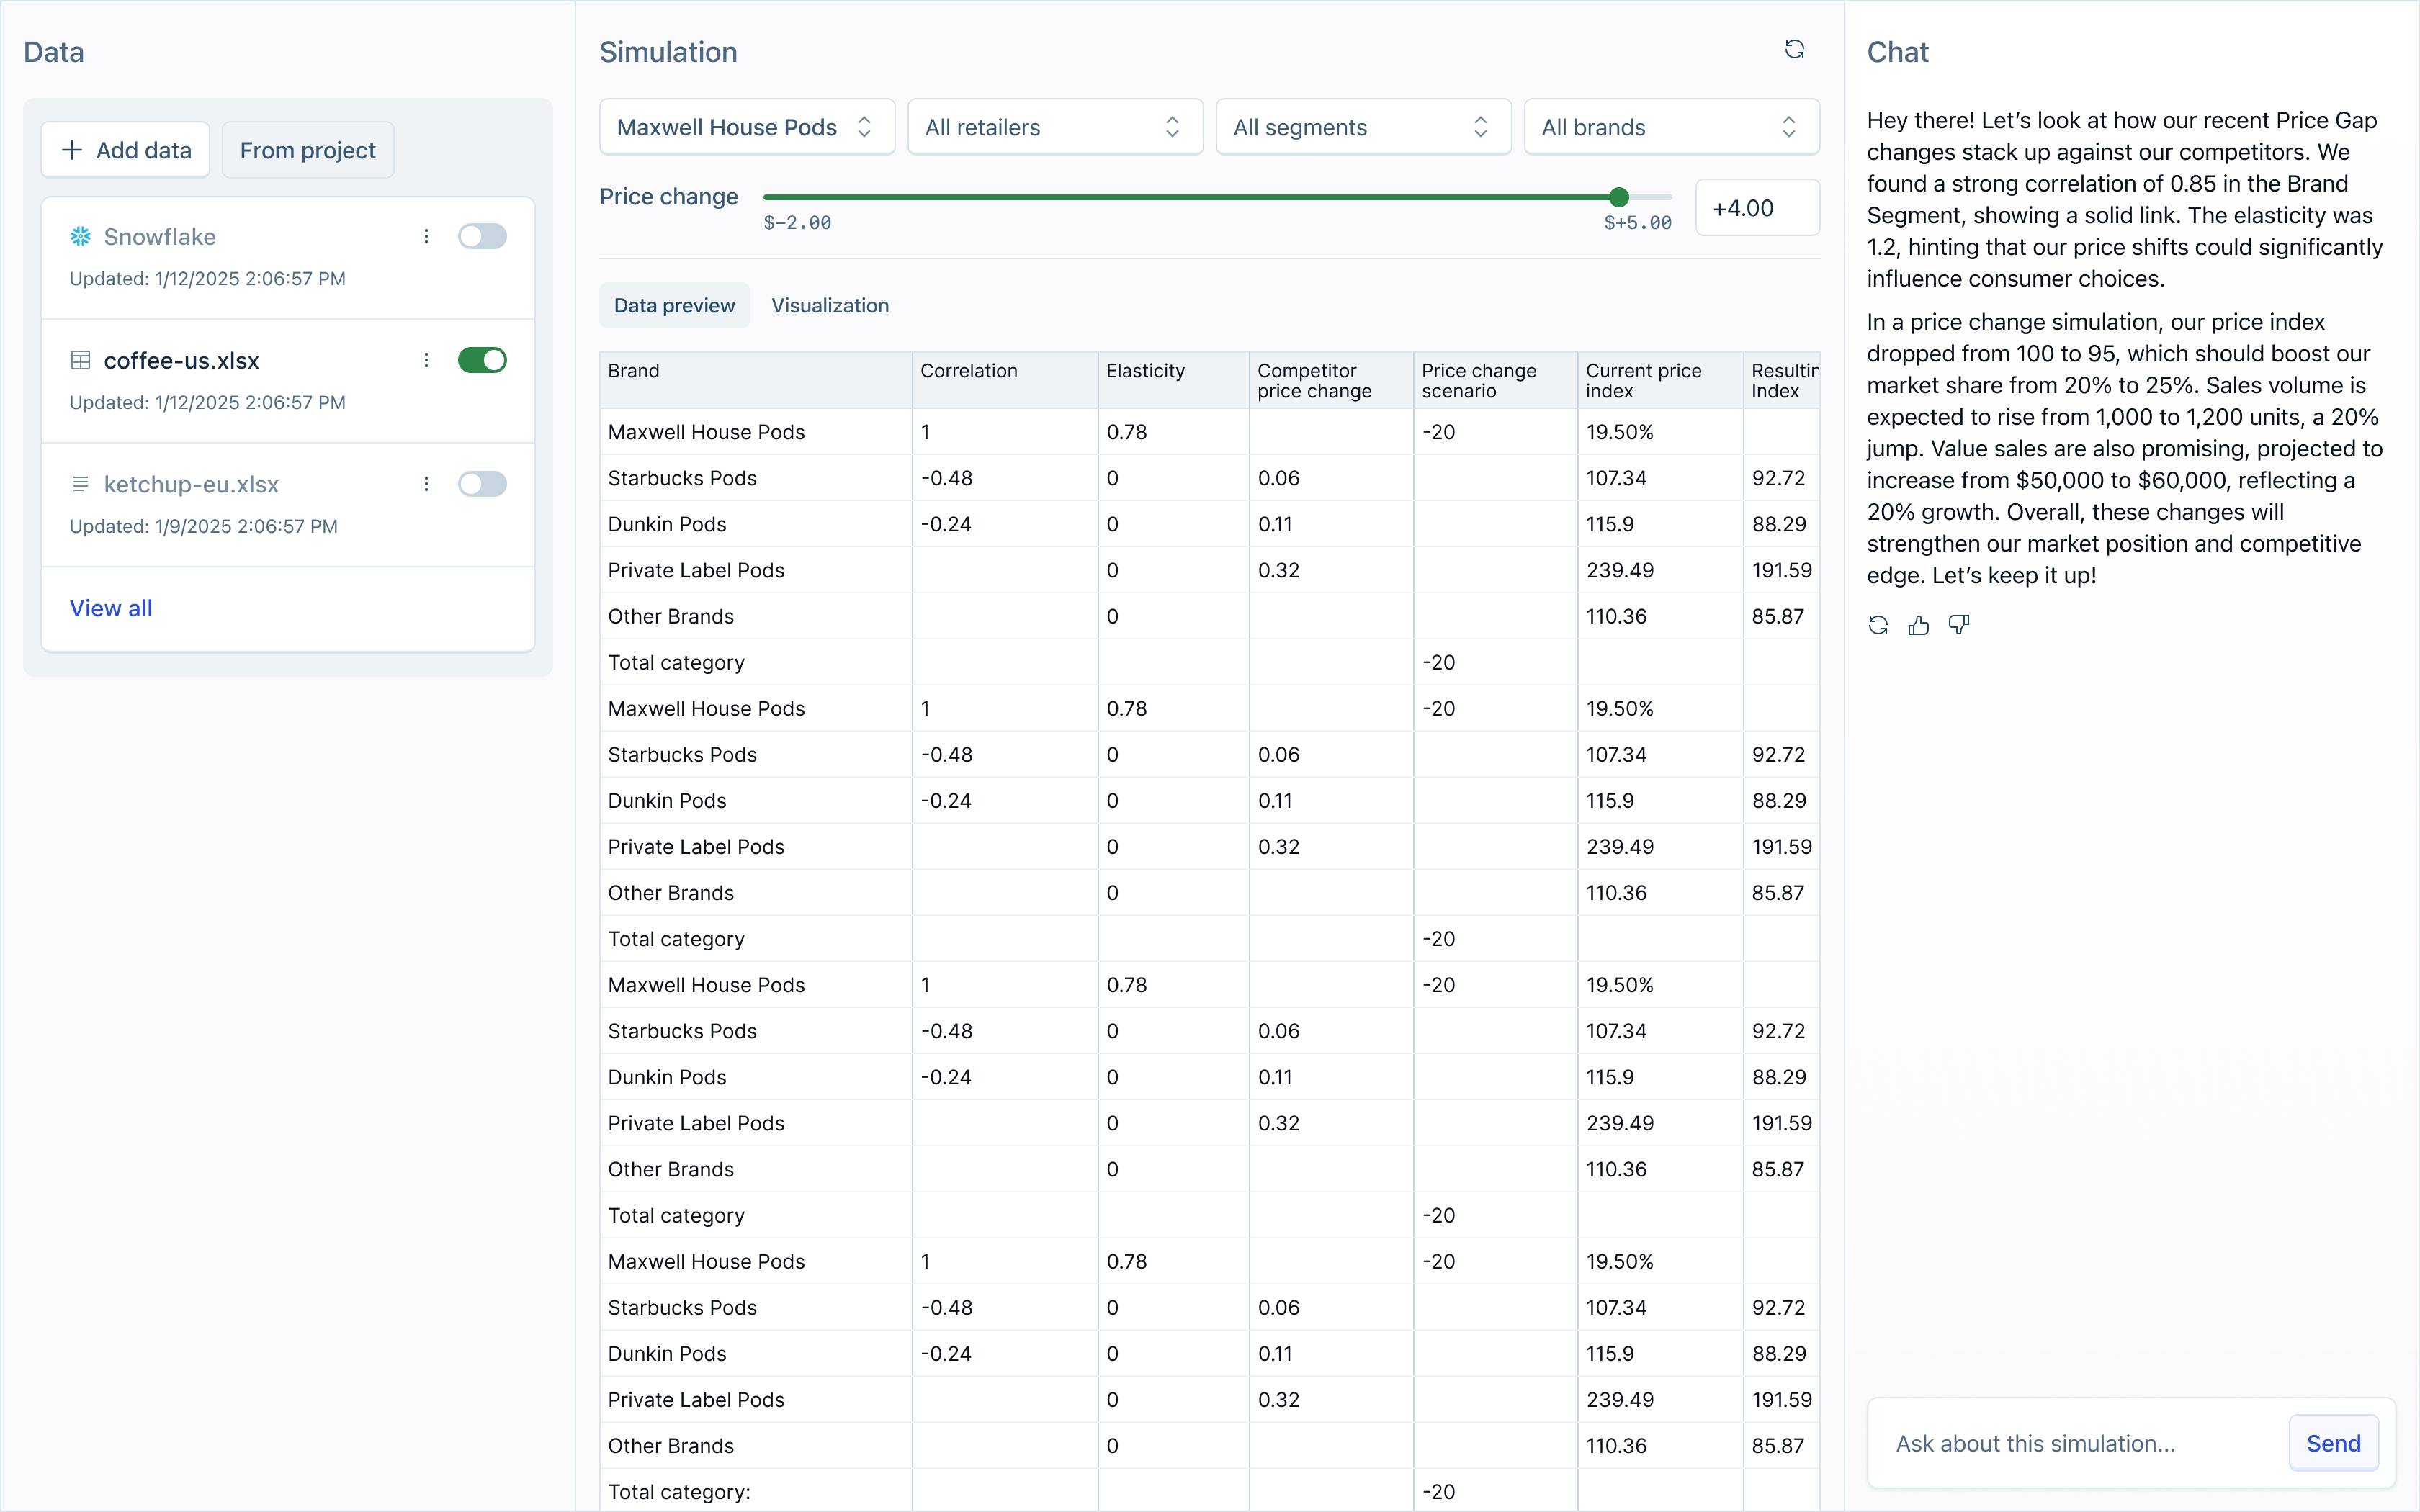Viewport: 2420px width, 1512px height.
Task: Disable the coffee-us.xlsx toggle
Action: tap(482, 360)
